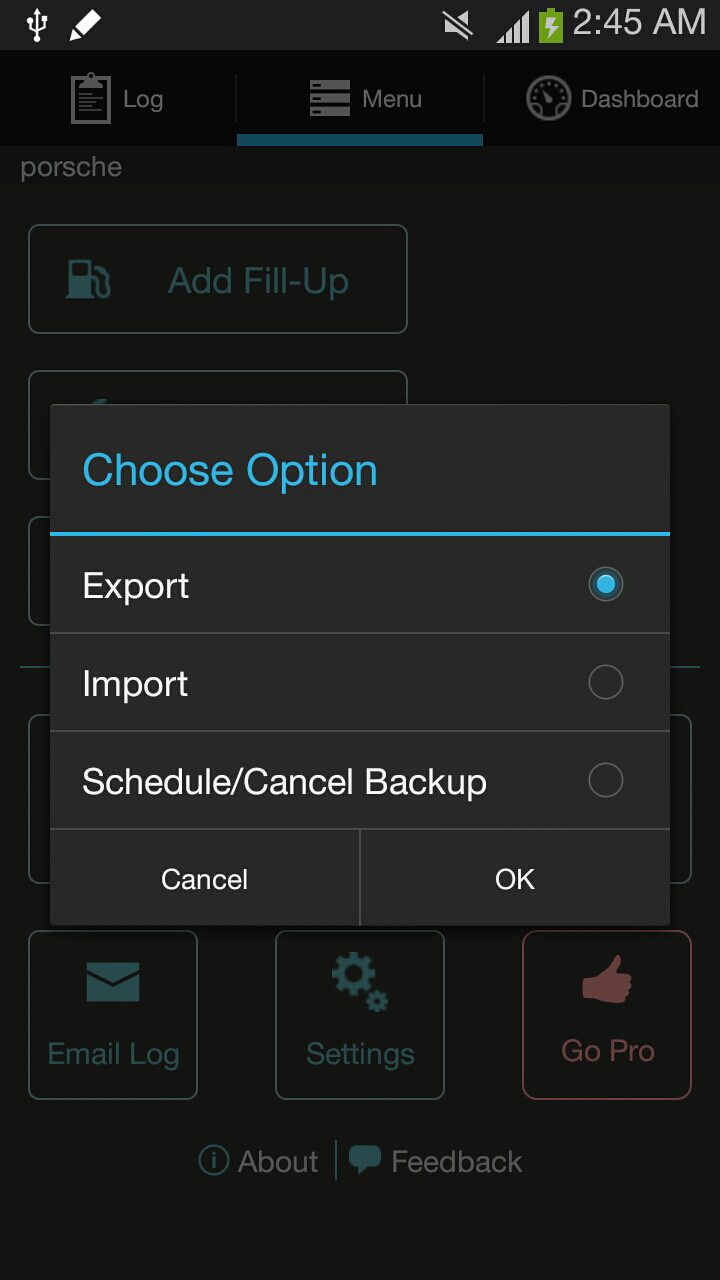Open the Dashboard tab label
Viewport: 720px width, 1280px height.
[x=639, y=98]
